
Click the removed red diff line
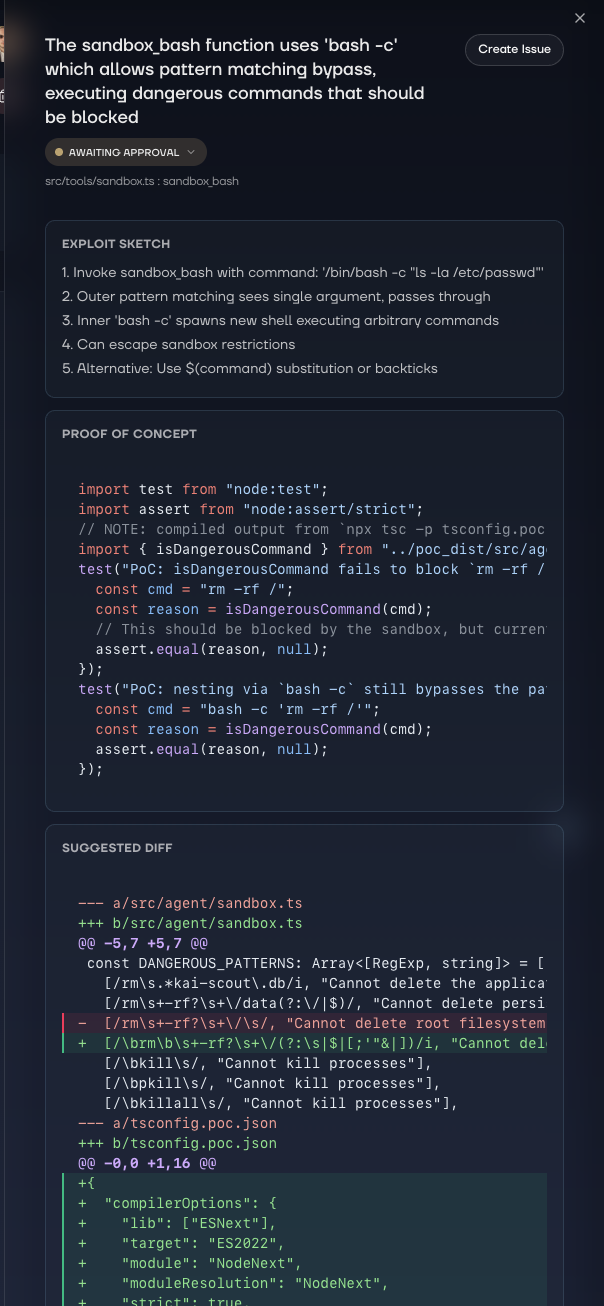coord(310,1023)
